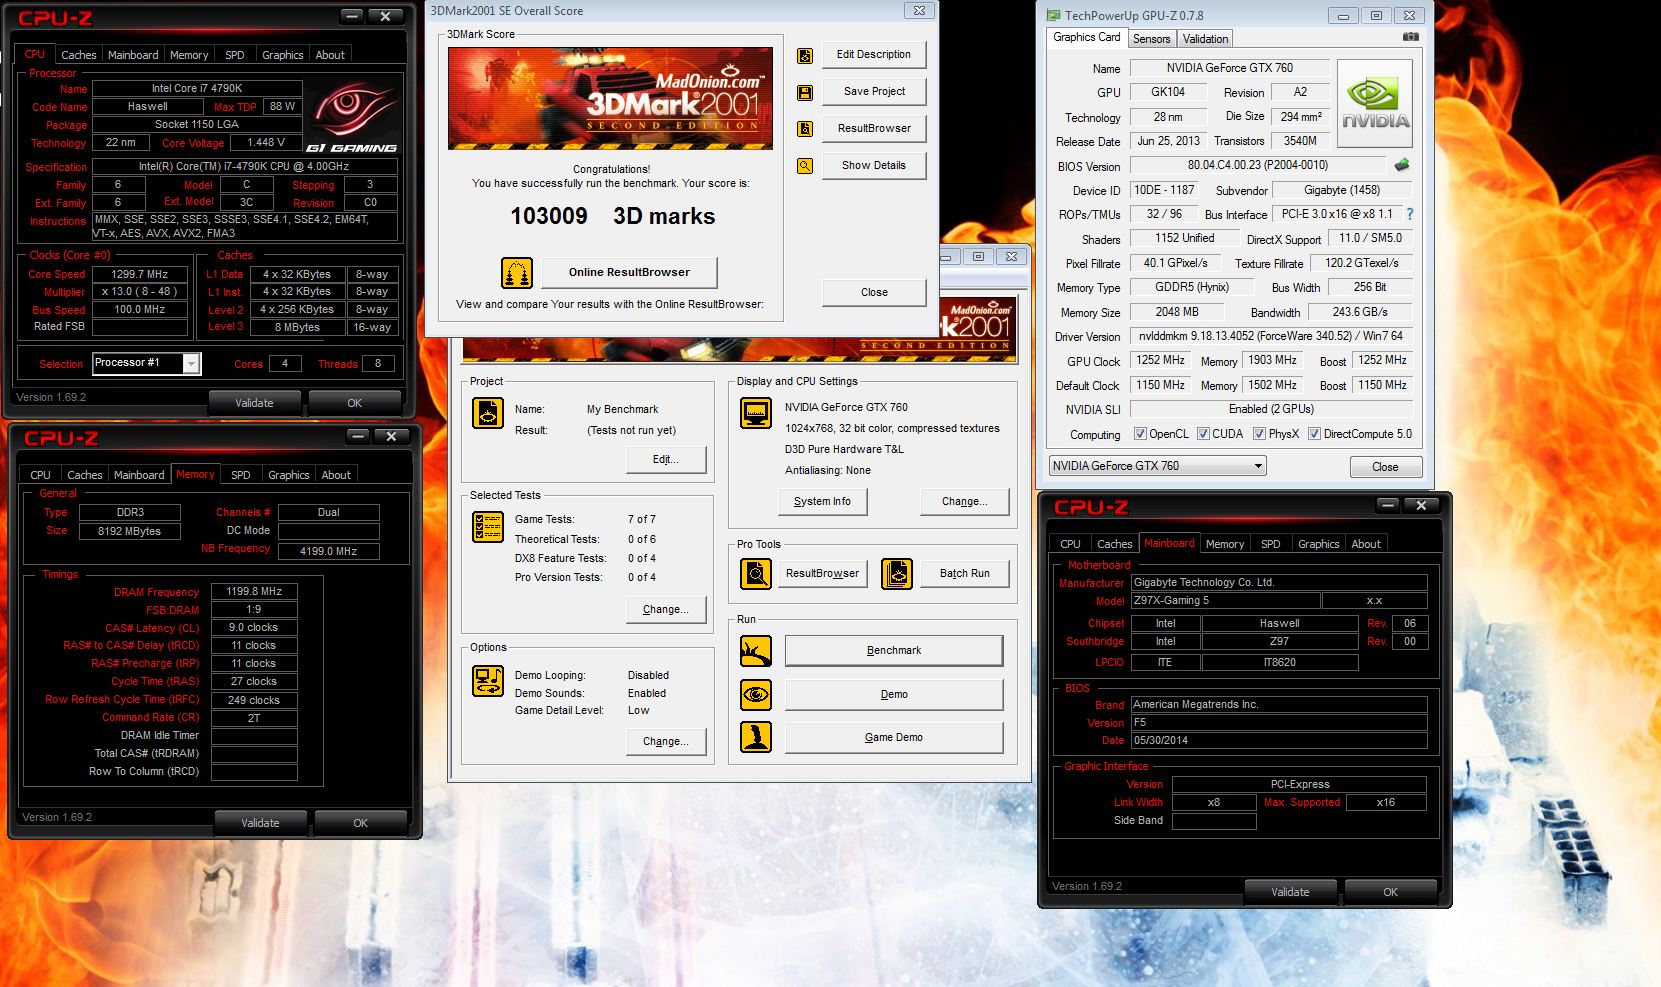Click the ResultBrowser icon in score dialog
The height and width of the screenshot is (987, 1661).
805,129
